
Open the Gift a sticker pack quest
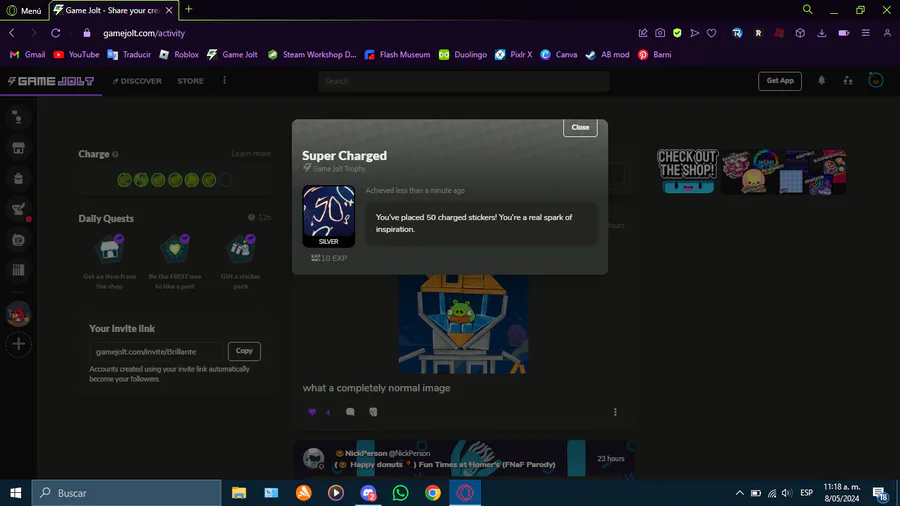pos(240,262)
